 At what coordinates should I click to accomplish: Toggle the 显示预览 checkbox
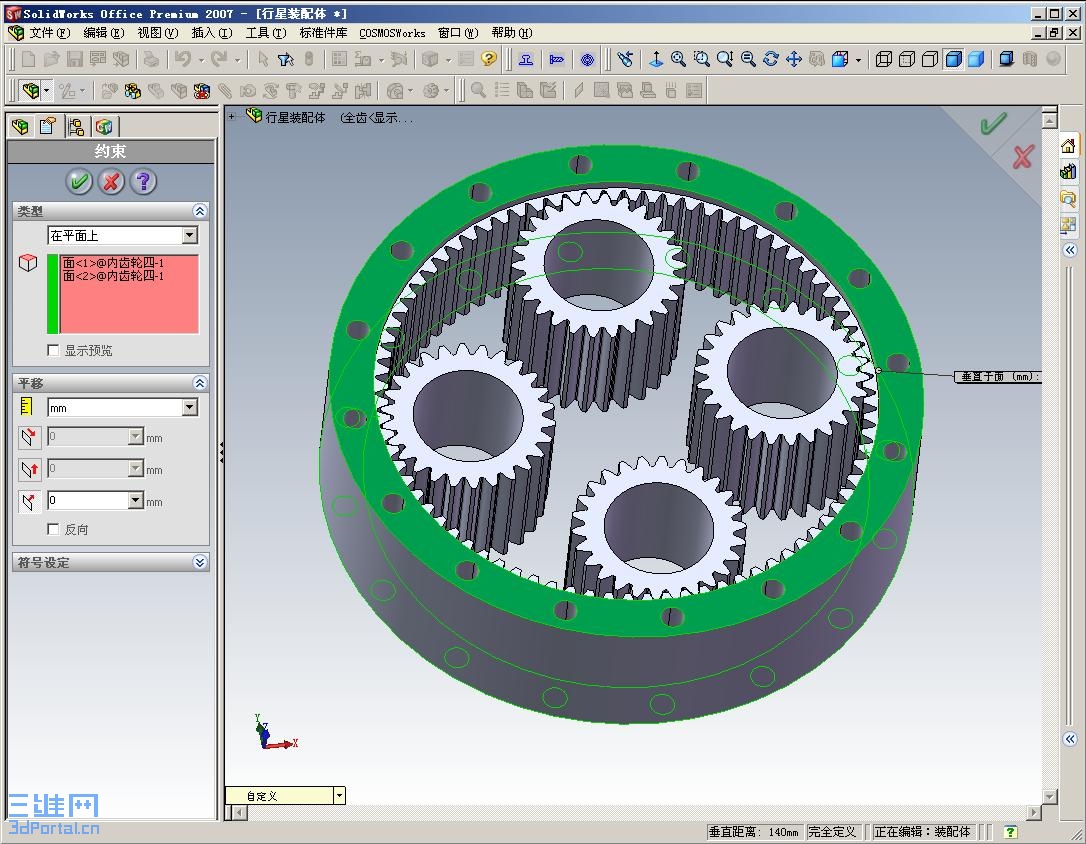53,350
